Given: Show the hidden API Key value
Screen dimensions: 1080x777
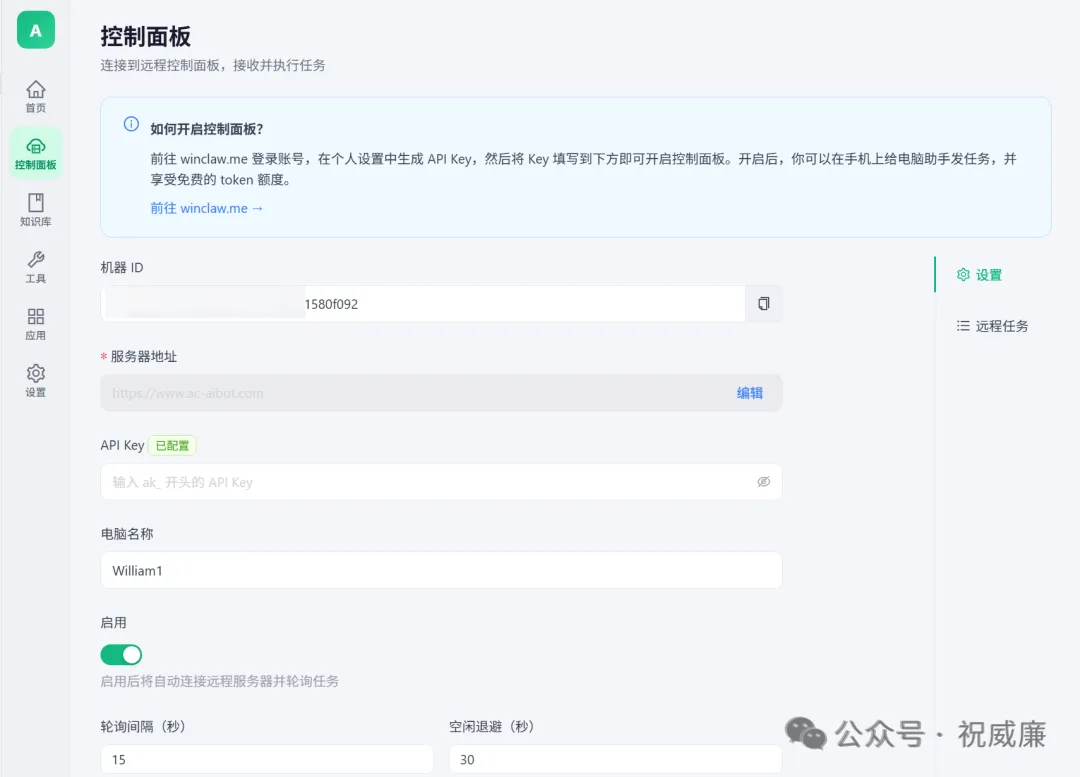Looking at the screenshot, I should tap(763, 482).
